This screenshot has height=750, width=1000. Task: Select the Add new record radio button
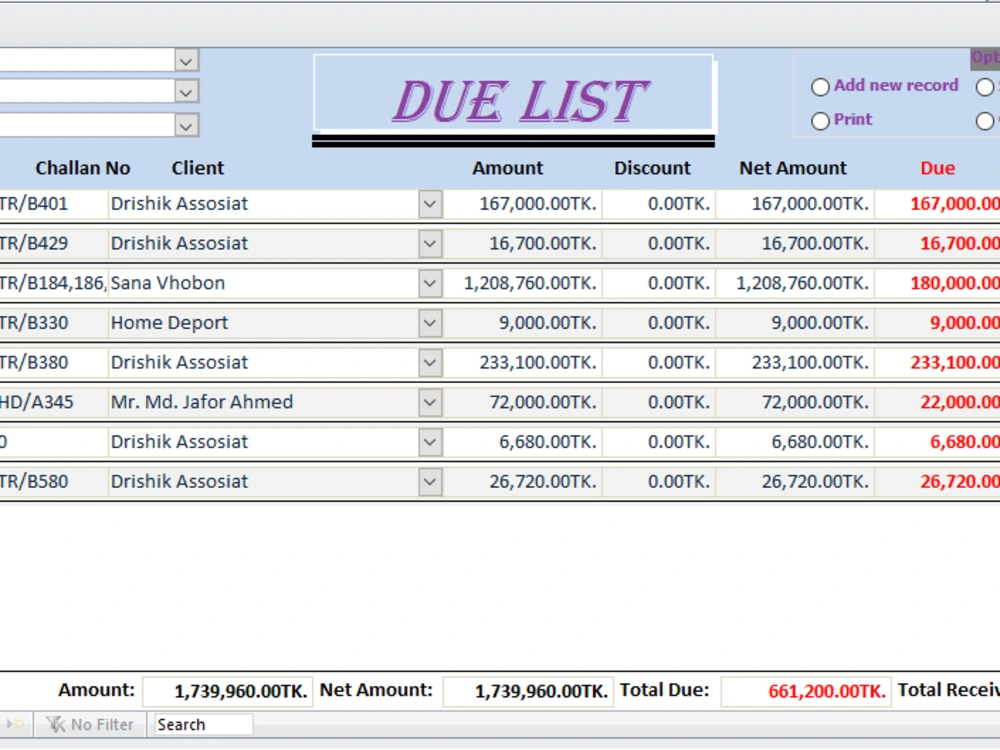(820, 86)
